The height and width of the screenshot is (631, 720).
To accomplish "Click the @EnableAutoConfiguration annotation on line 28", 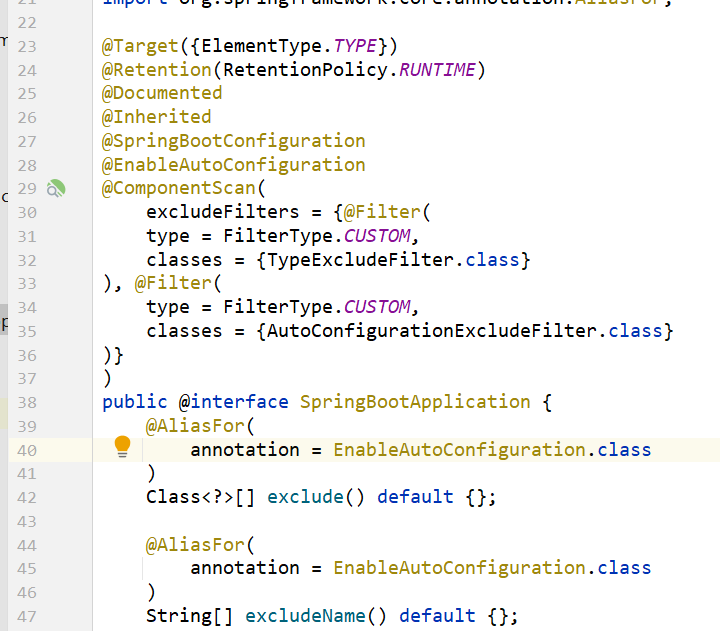I will [233, 165].
